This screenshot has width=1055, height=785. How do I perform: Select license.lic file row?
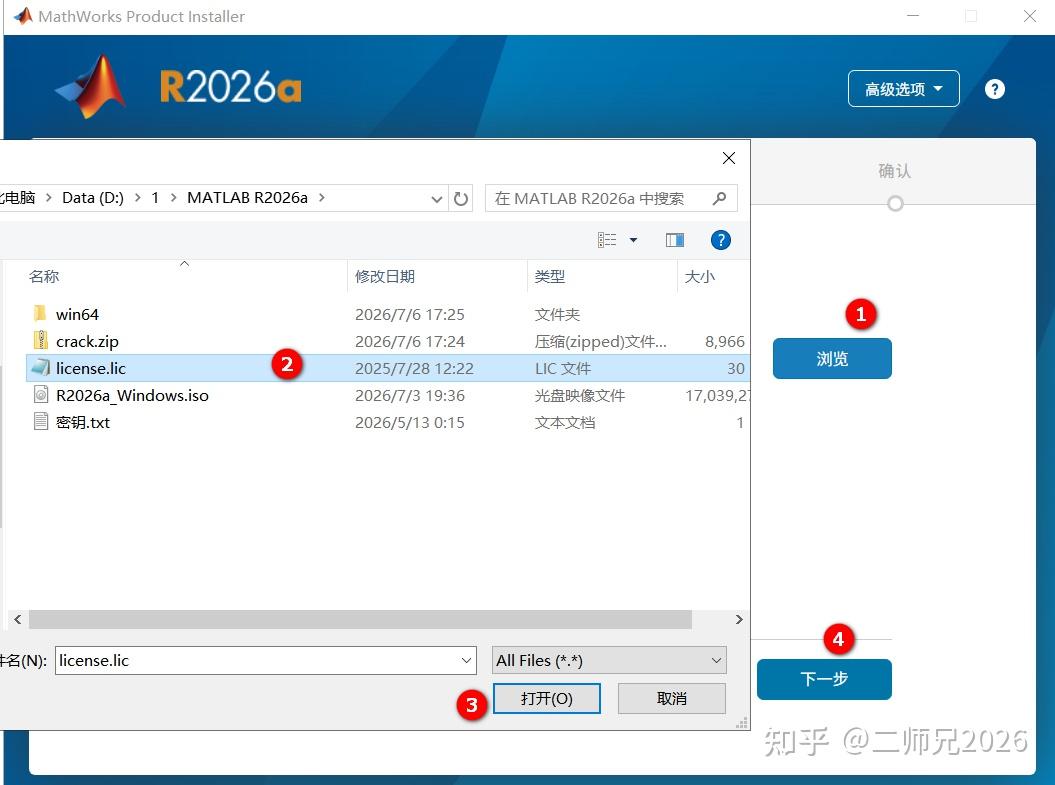pos(388,368)
